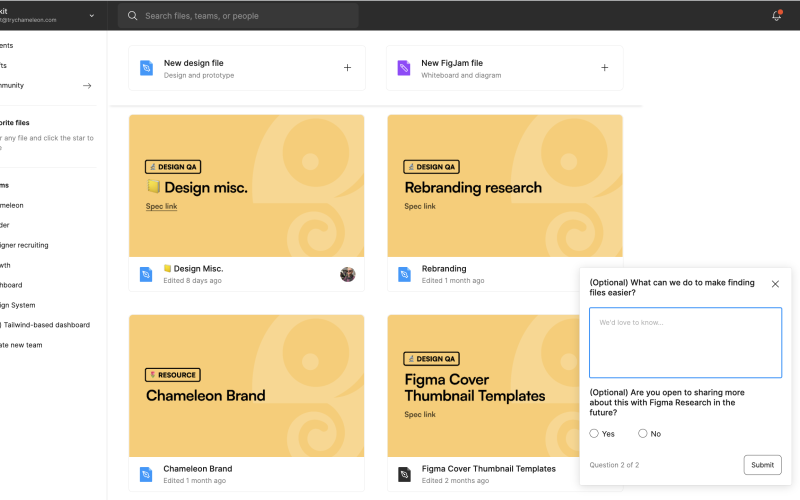Click file icon beside Figma Cover Thumbnail Templates
The height and width of the screenshot is (500, 800).
405,474
